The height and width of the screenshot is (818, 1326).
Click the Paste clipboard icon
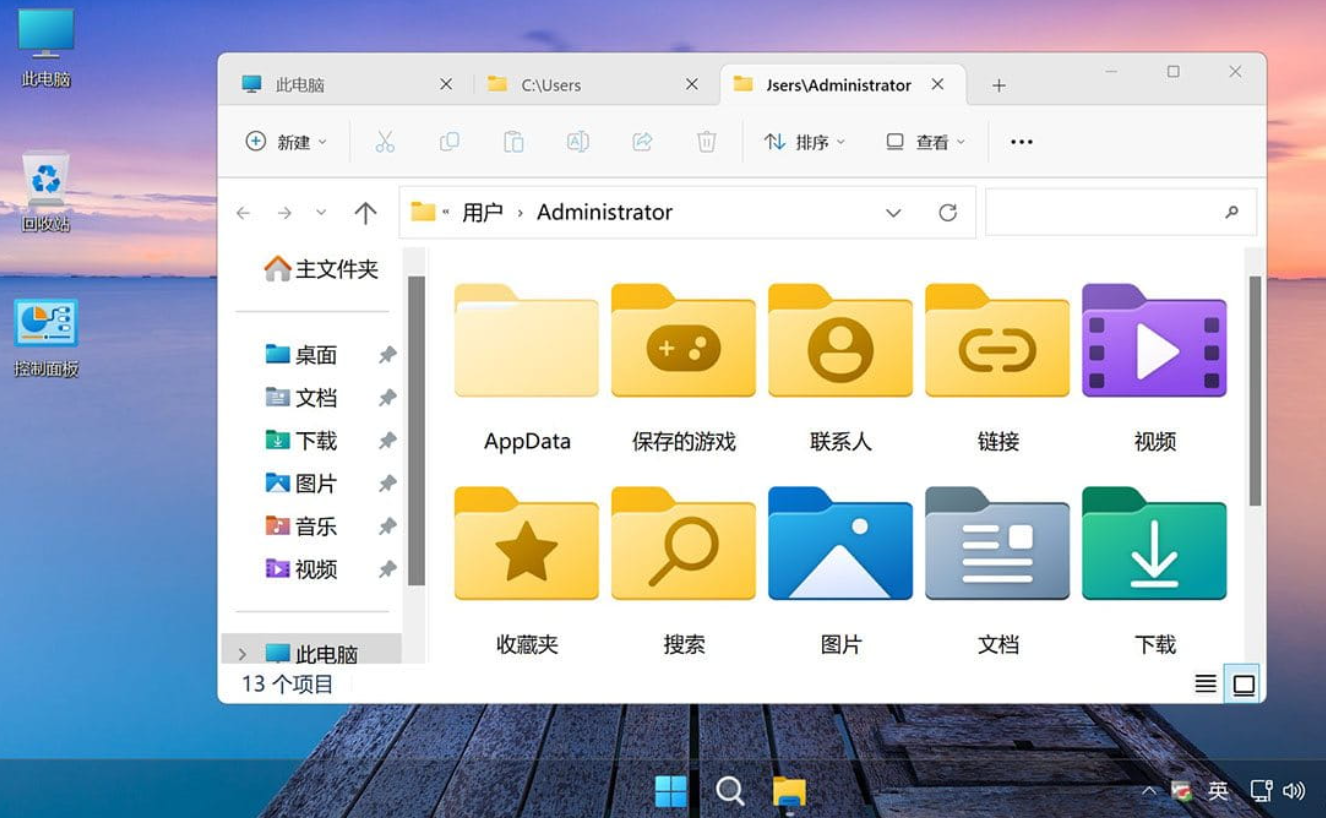click(513, 142)
